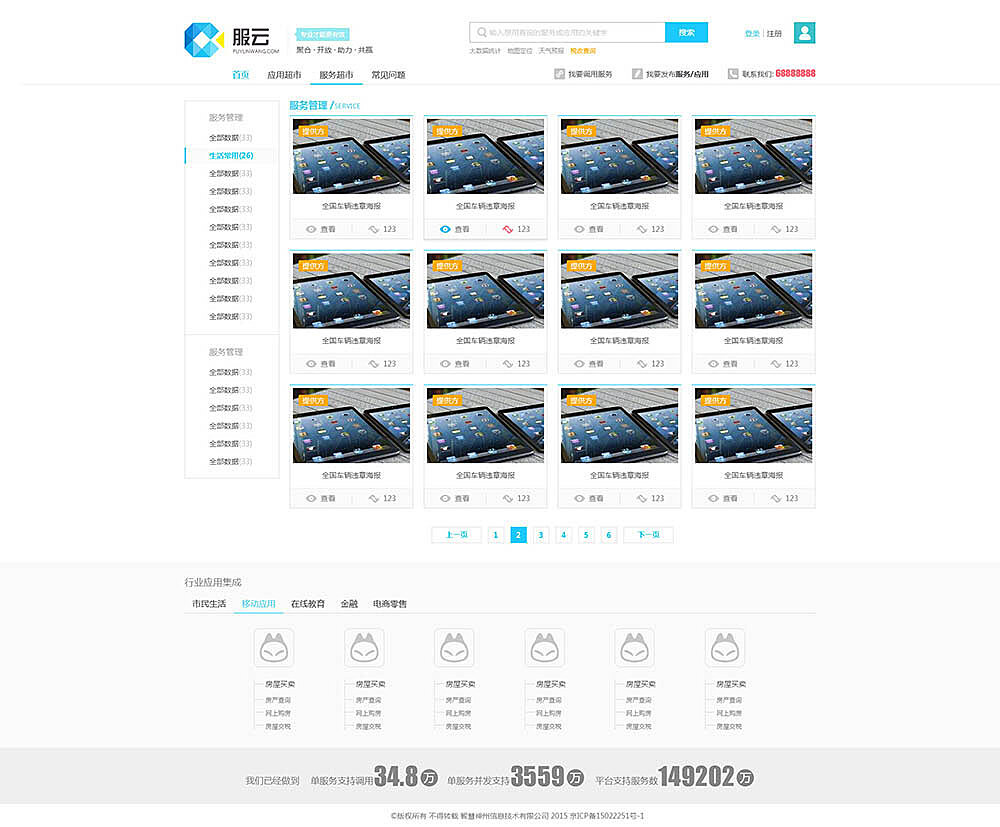Image resolution: width=1000 pixels, height=827 pixels.
Task: Switch to the 电商零售 tab
Action: coord(390,604)
